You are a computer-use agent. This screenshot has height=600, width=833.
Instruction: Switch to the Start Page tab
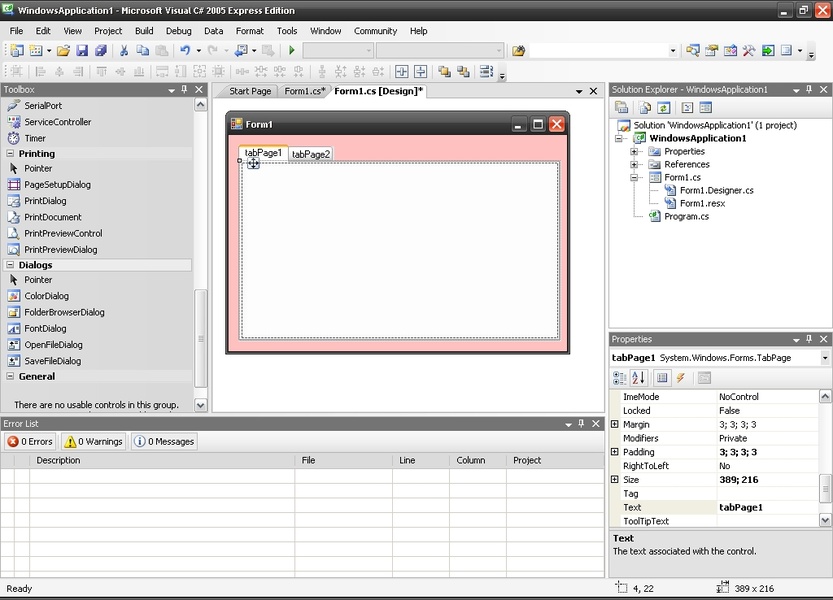[x=250, y=91]
